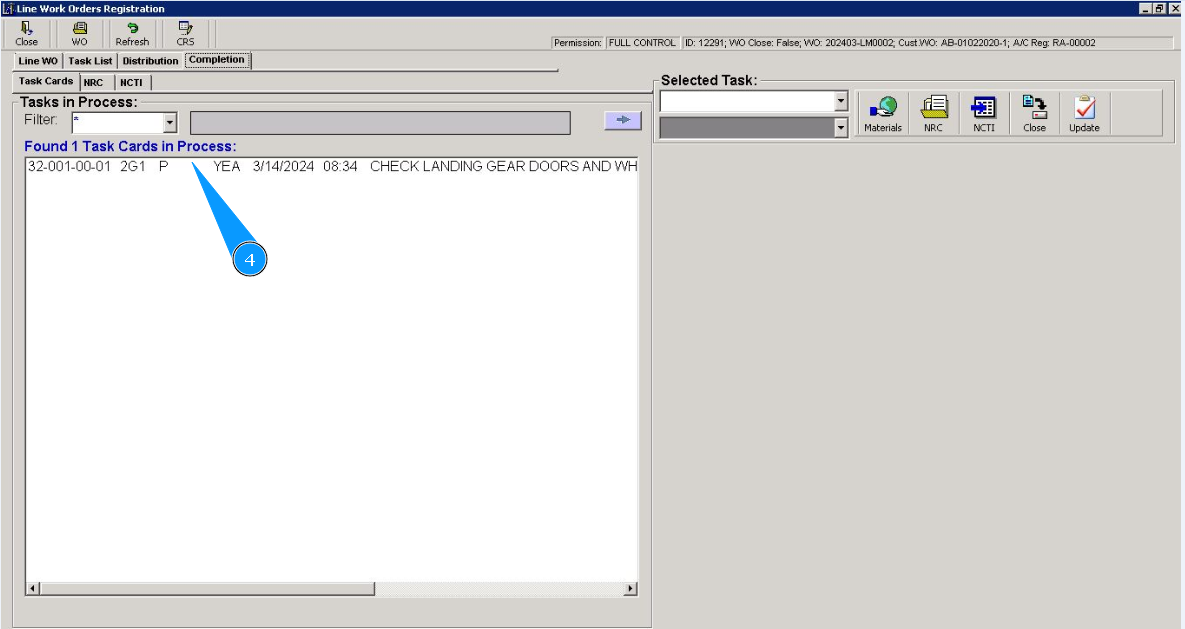The width and height of the screenshot is (1185, 629).
Task: Click the Refresh toolbar icon
Action: [x=132, y=34]
